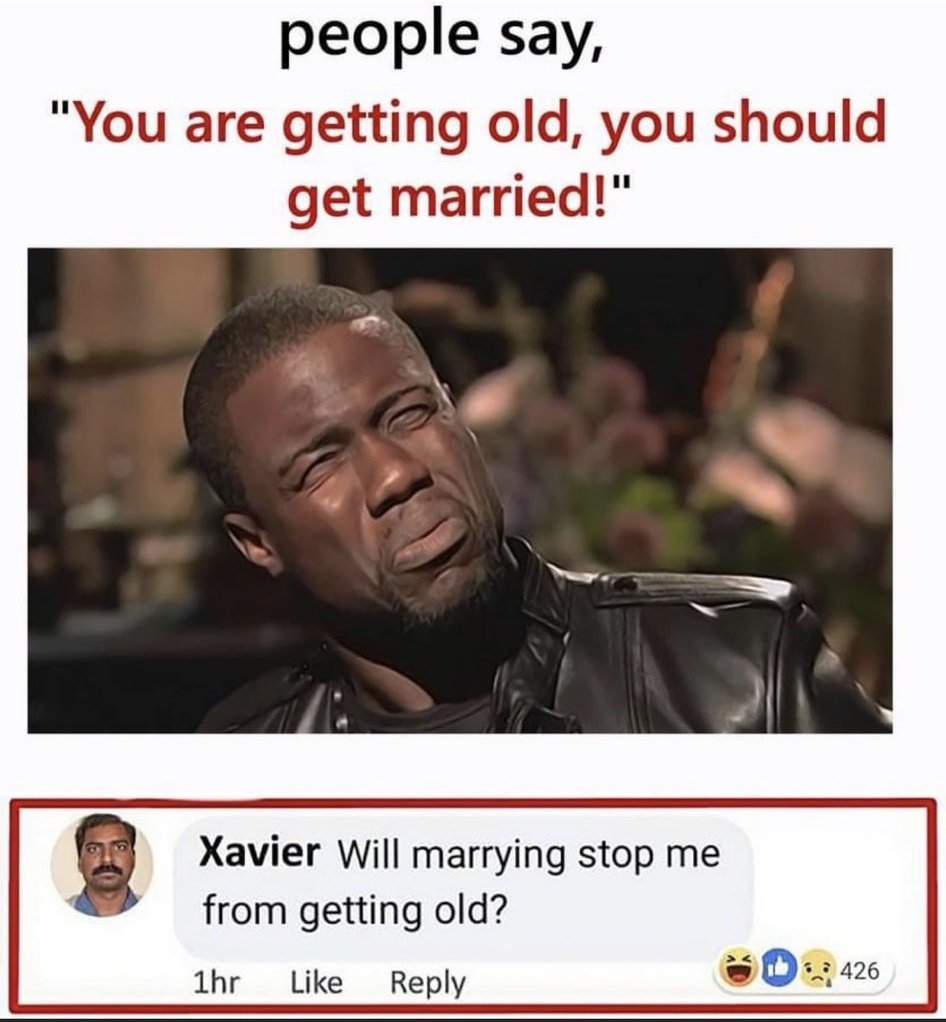The width and height of the screenshot is (946, 1022).
Task: Click the 1hr comment timestamp
Action: pos(216,982)
